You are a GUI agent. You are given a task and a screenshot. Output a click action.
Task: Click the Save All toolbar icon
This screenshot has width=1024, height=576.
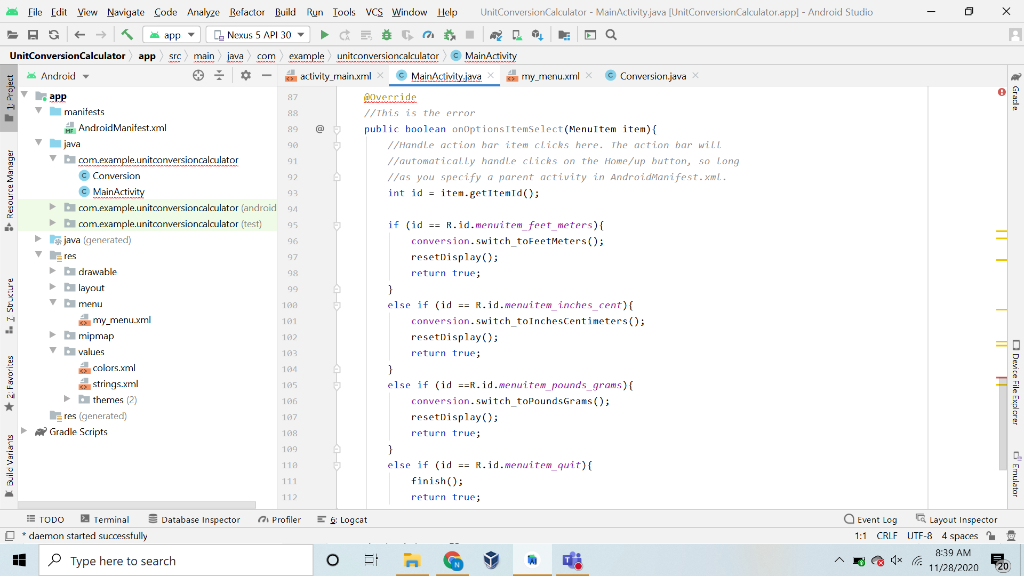pos(33,35)
